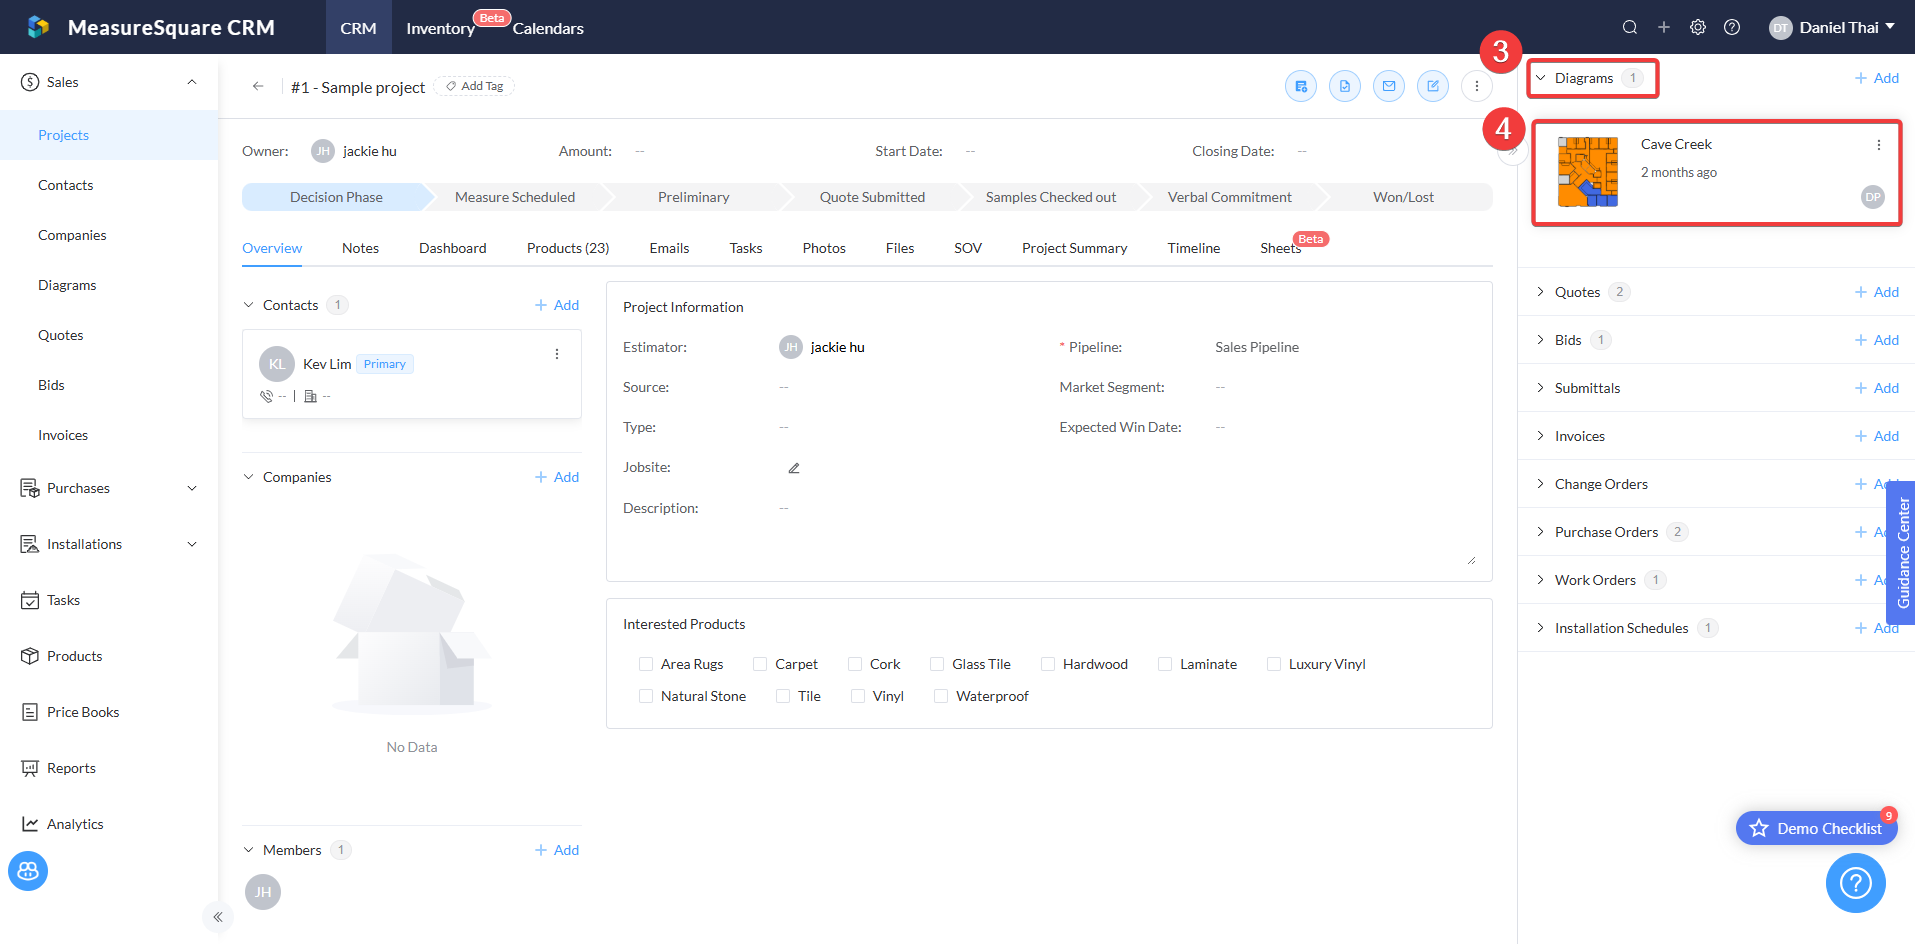Expand the Quotes panel section
1915x944 pixels.
pos(1541,292)
